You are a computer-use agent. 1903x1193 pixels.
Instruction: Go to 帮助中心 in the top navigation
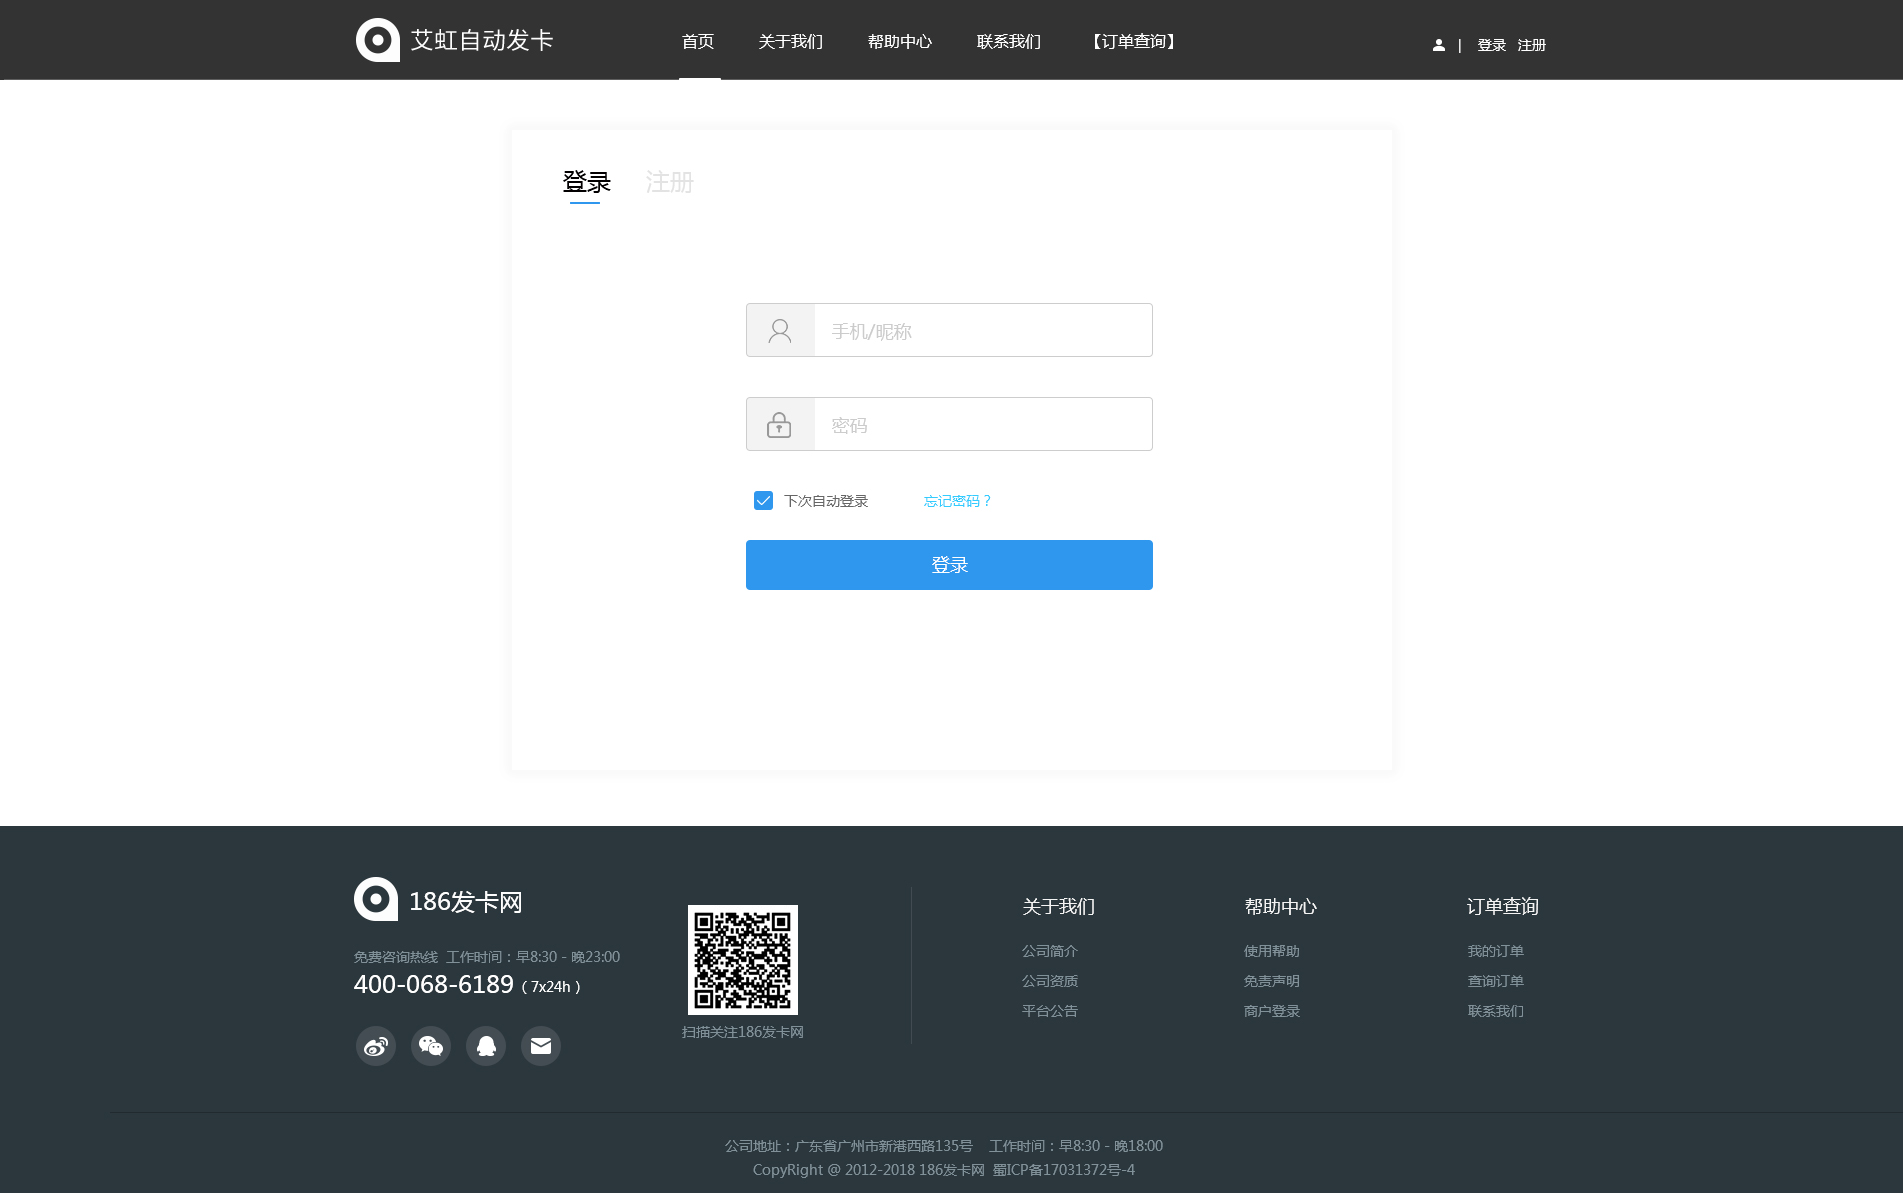click(x=899, y=42)
